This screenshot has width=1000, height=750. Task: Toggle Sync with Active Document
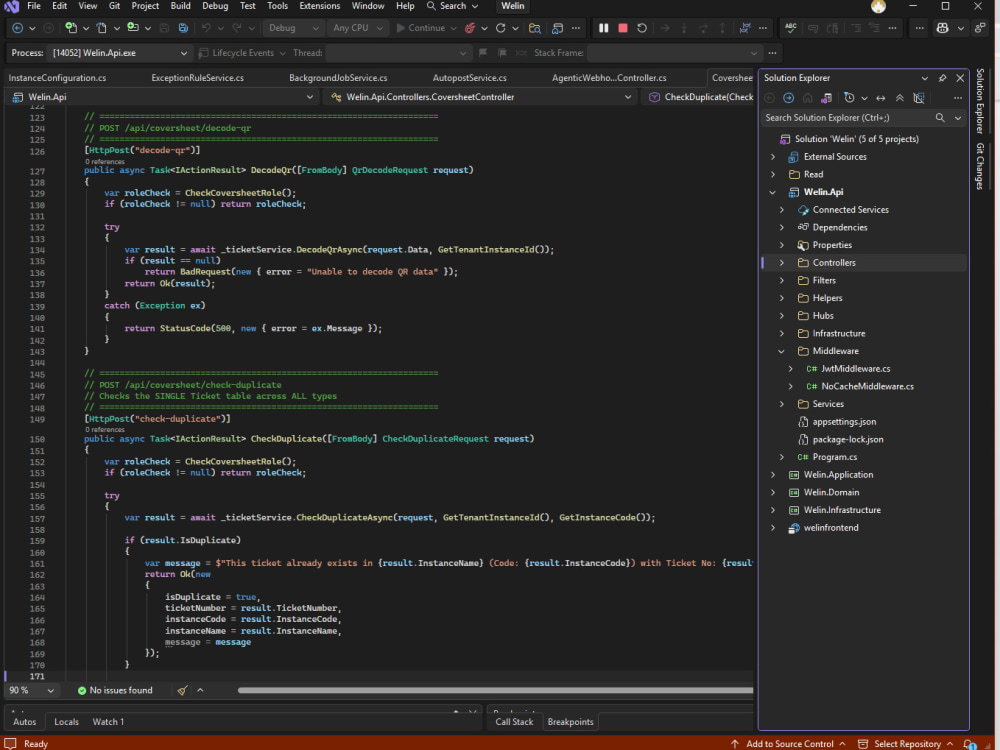point(880,98)
